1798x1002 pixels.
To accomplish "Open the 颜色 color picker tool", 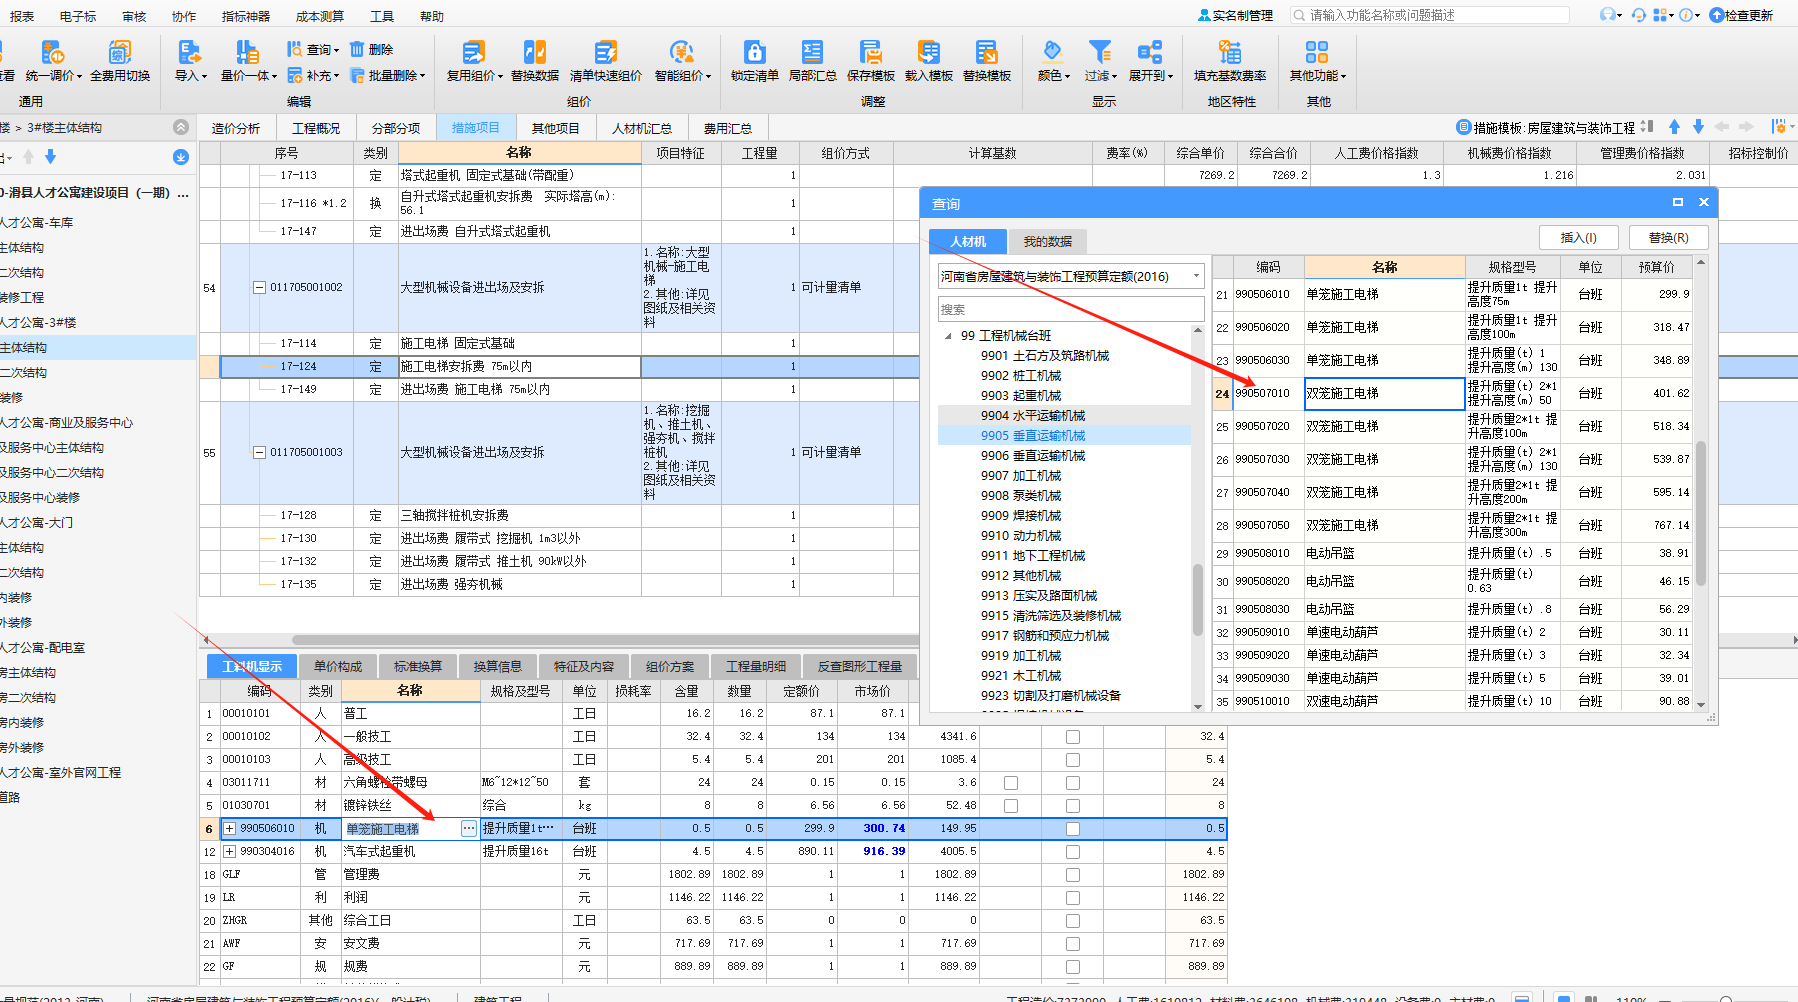I will (x=1053, y=61).
